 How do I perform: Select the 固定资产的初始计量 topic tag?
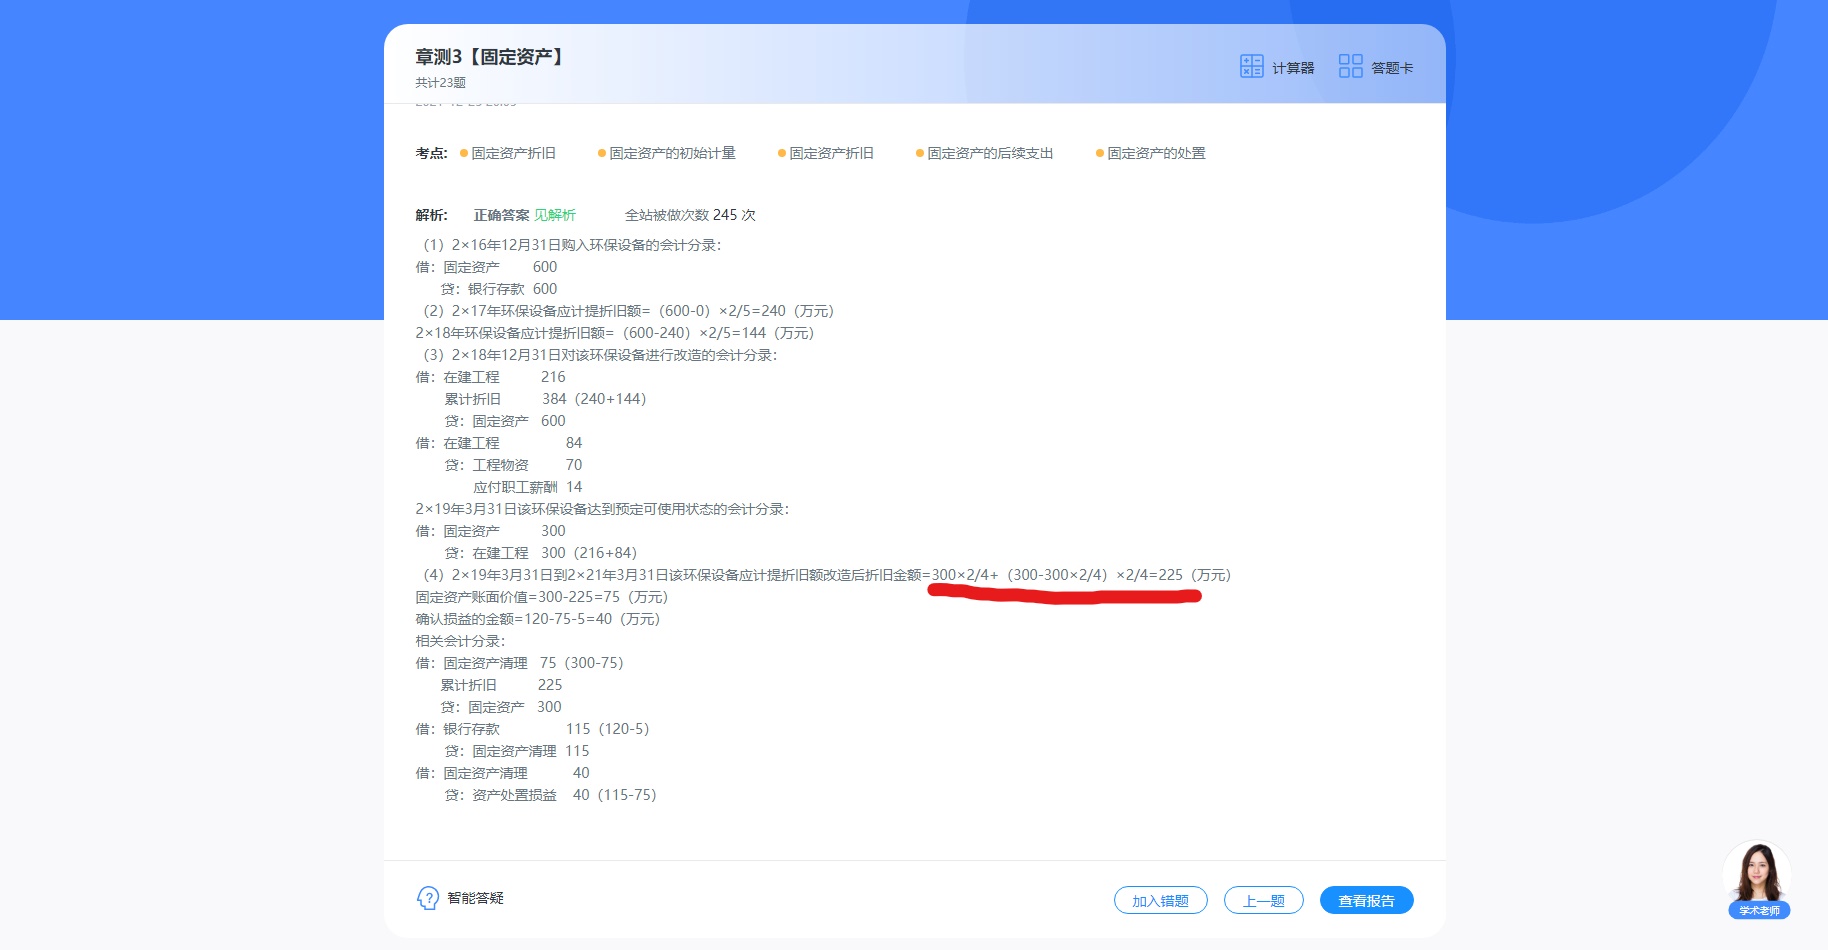[x=672, y=153]
